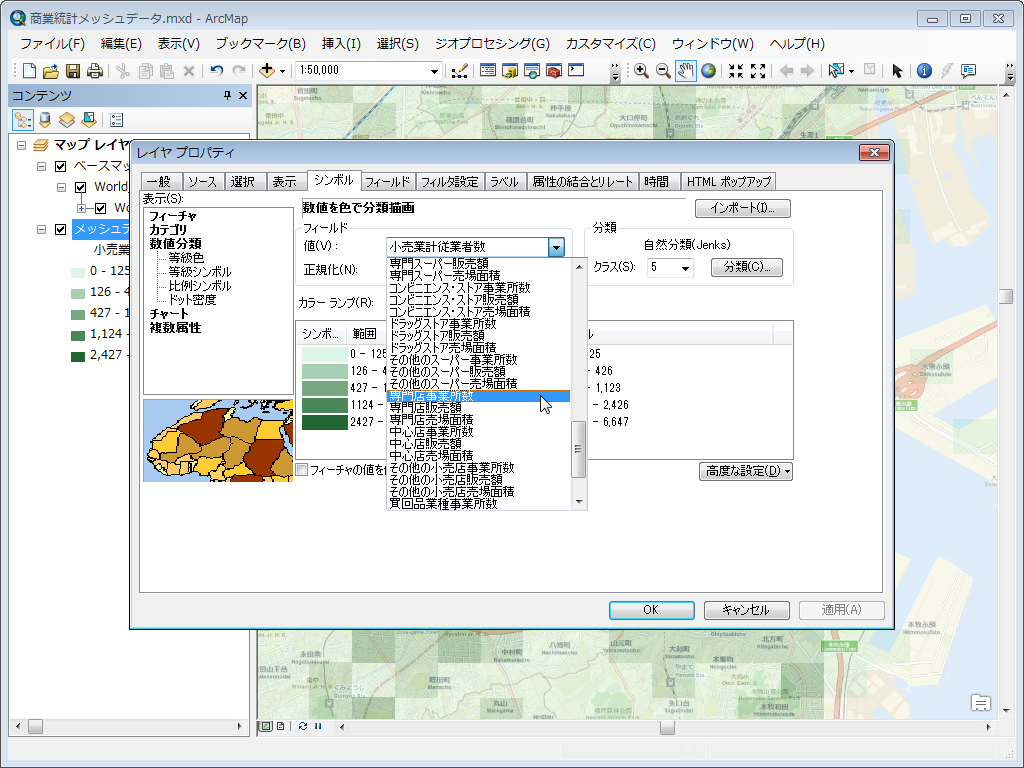Click the Add Data plus icon
The width and height of the screenshot is (1024, 768).
pyautogui.click(x=266, y=71)
